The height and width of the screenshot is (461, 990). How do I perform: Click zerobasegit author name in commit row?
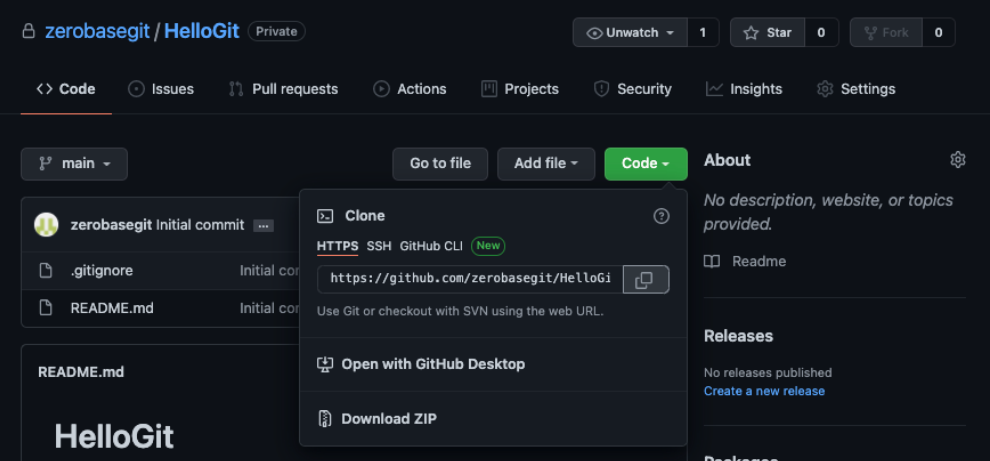(111, 225)
